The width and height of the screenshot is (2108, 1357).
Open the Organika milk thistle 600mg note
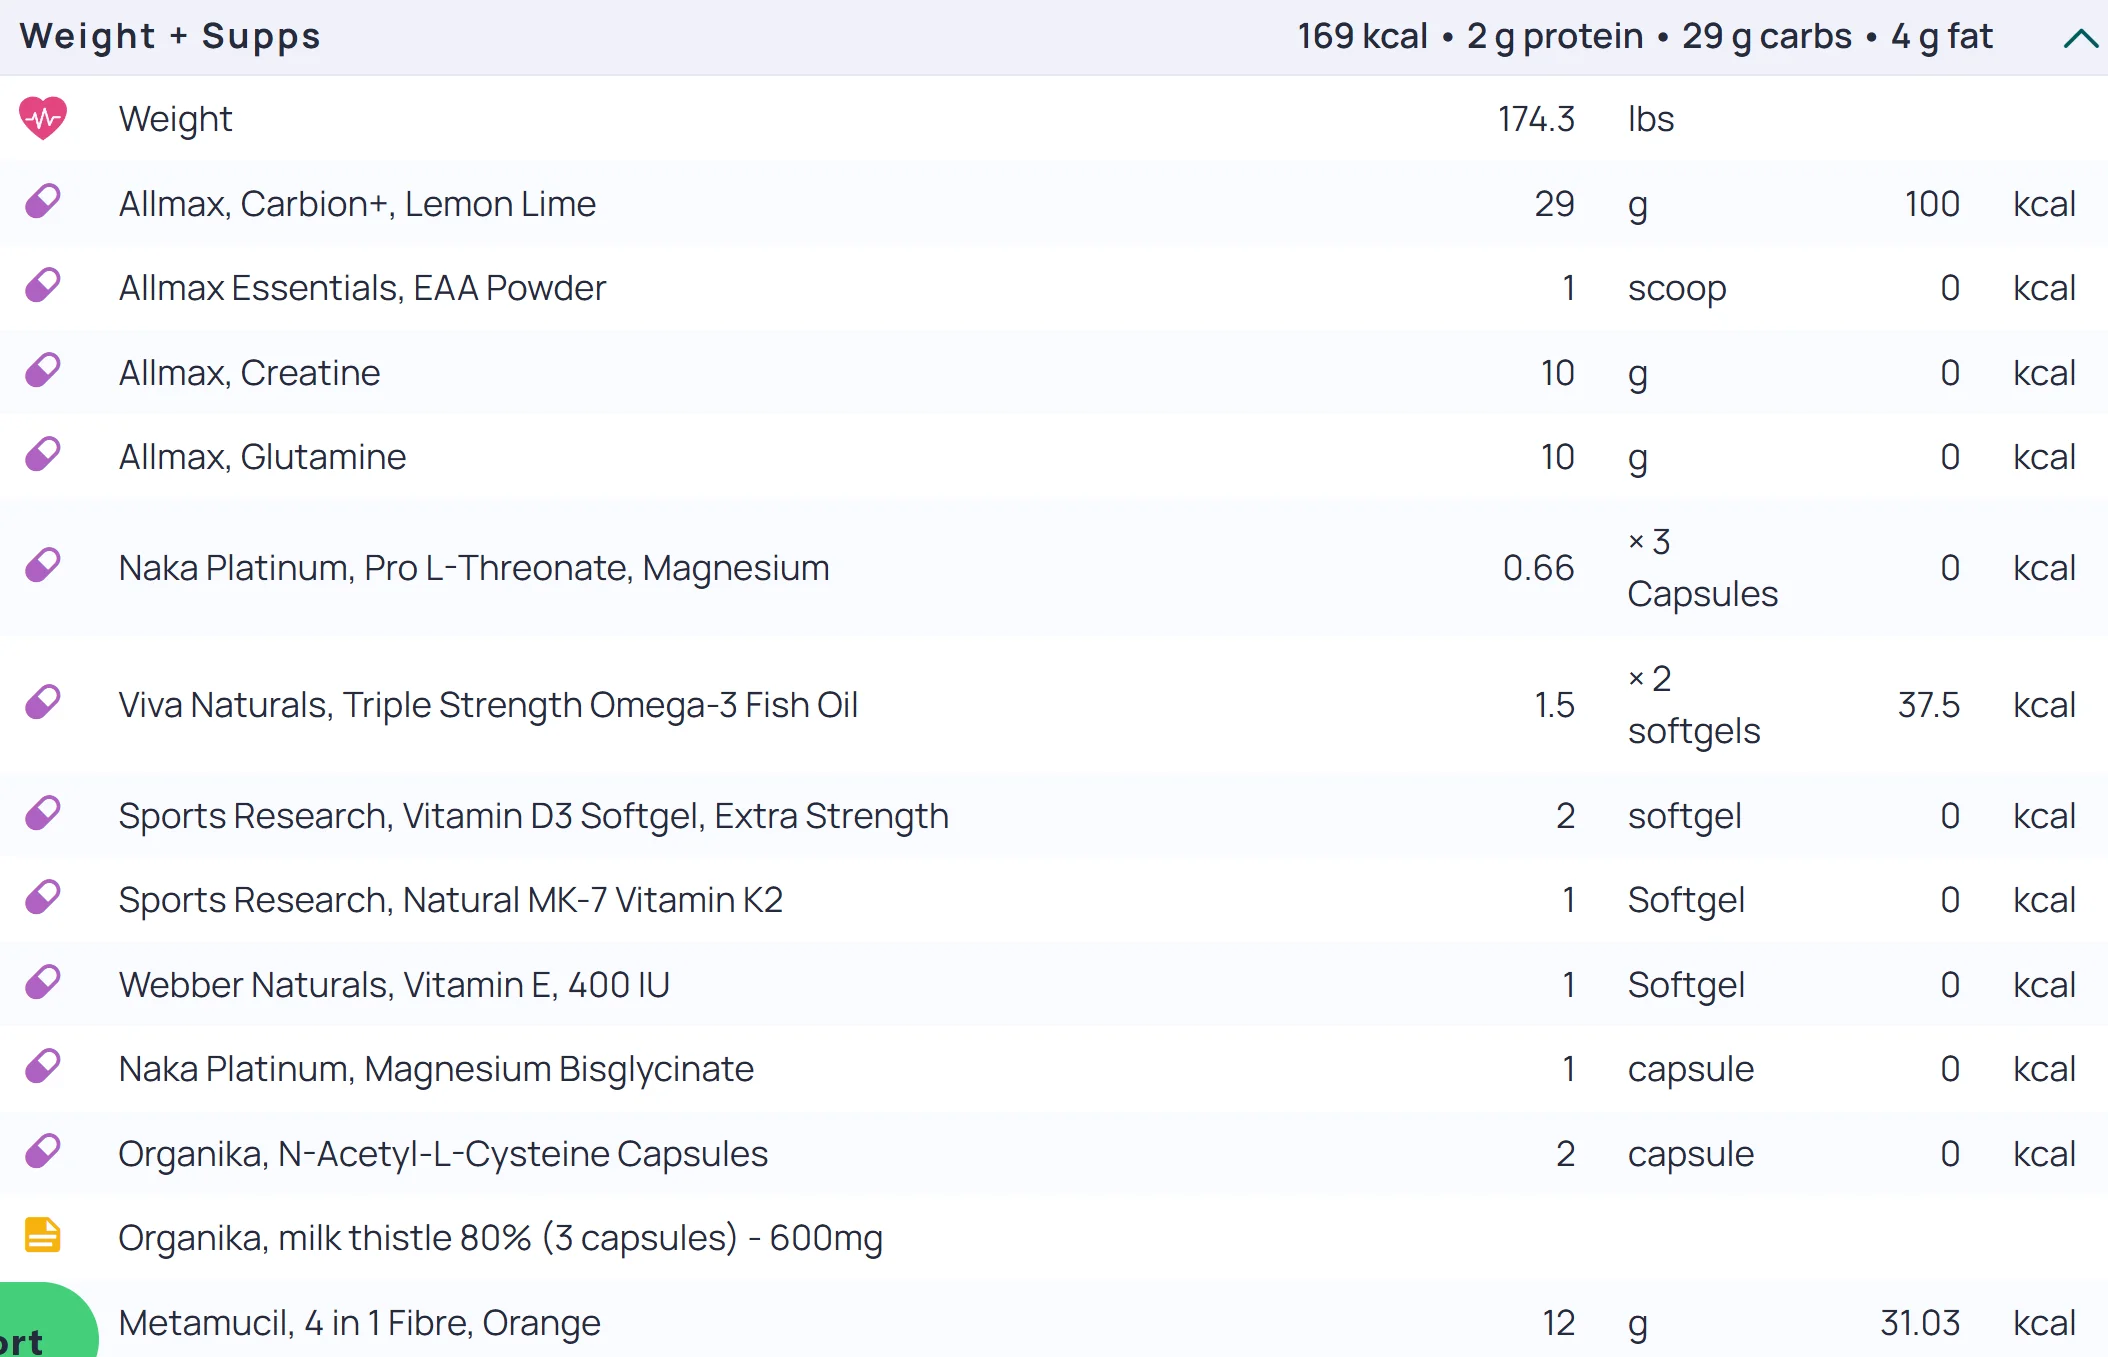pyautogui.click(x=500, y=1238)
